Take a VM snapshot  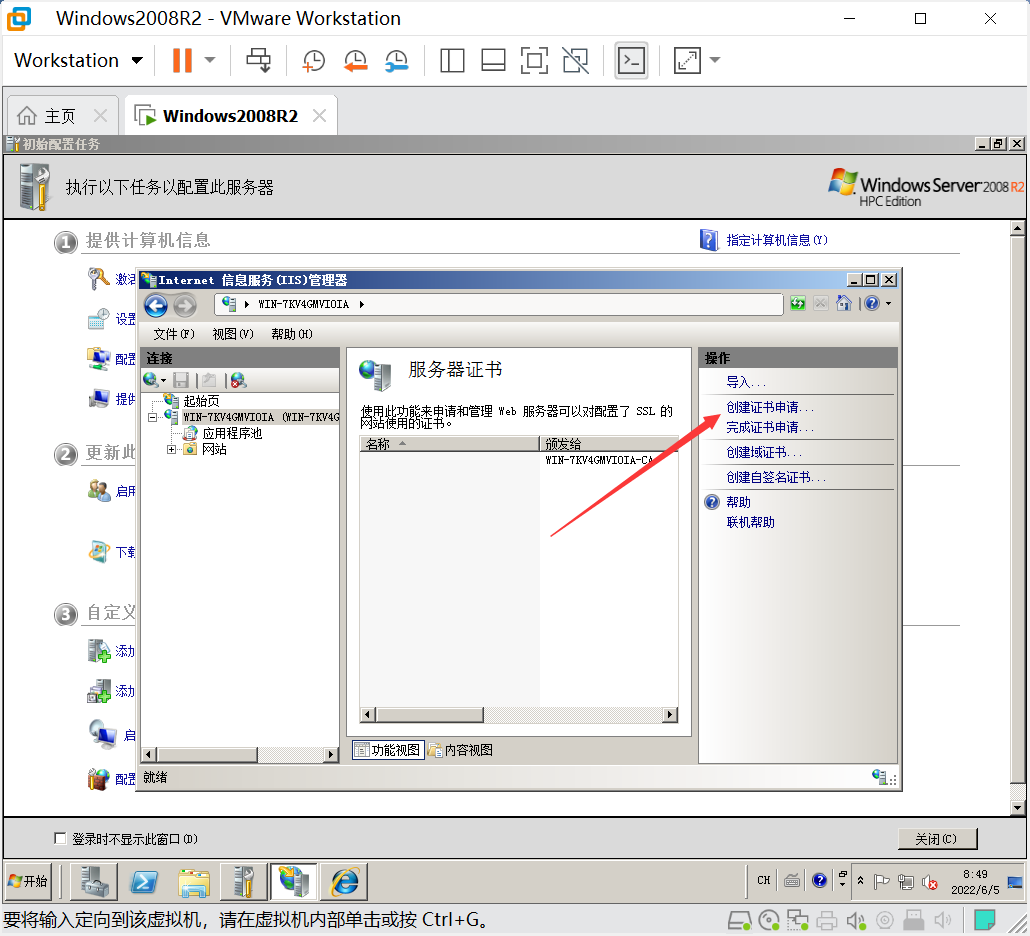pyautogui.click(x=313, y=60)
